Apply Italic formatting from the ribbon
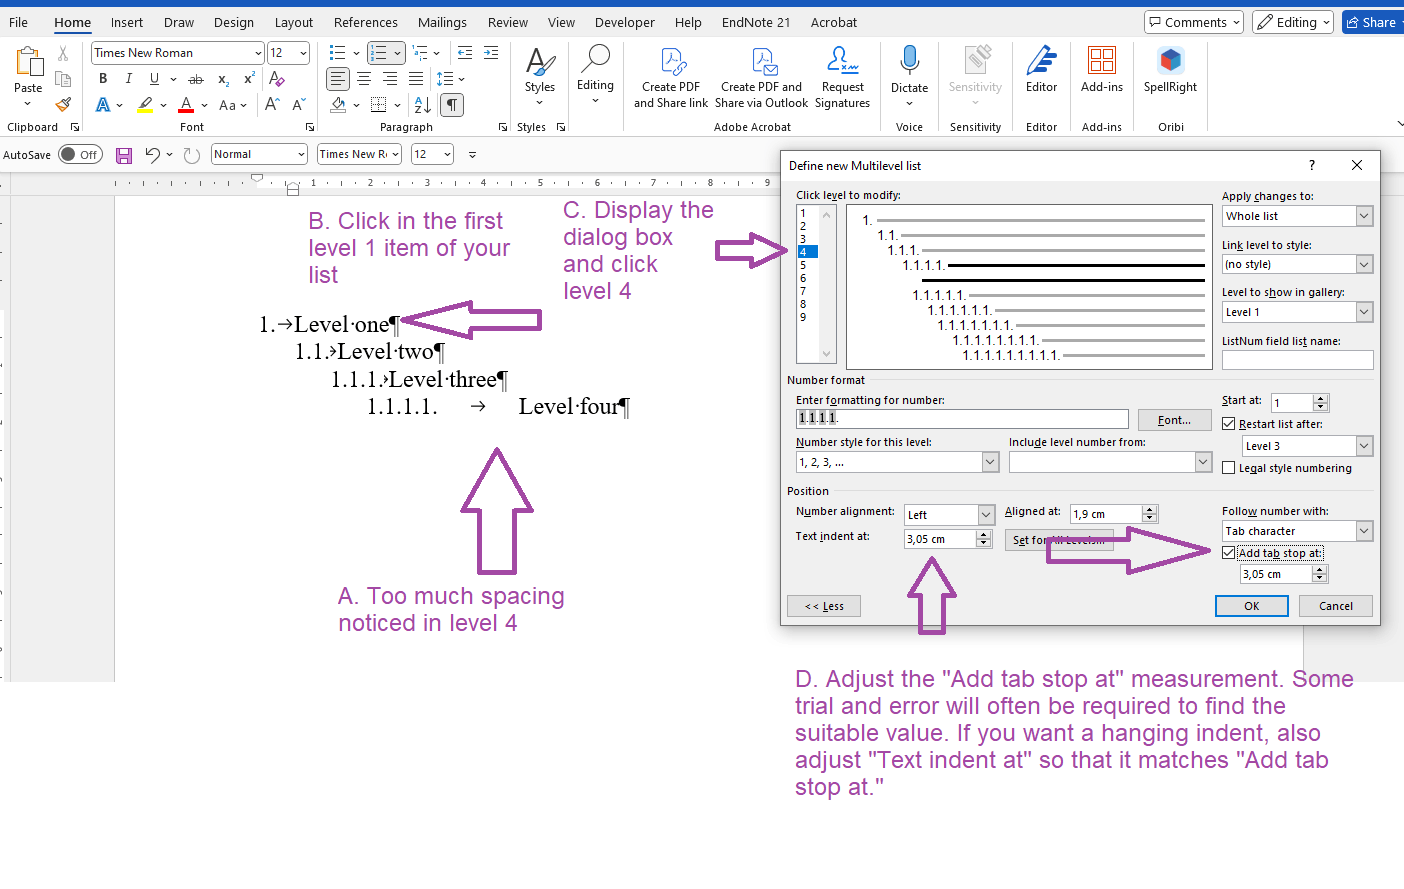 (128, 79)
